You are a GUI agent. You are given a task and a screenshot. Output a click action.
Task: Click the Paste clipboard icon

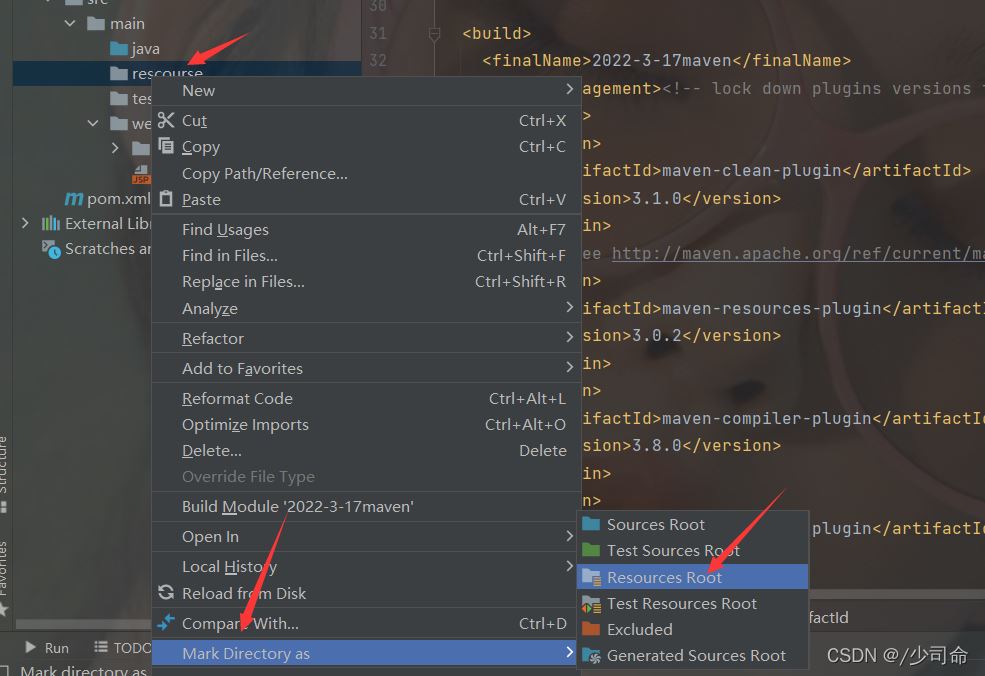(x=166, y=199)
